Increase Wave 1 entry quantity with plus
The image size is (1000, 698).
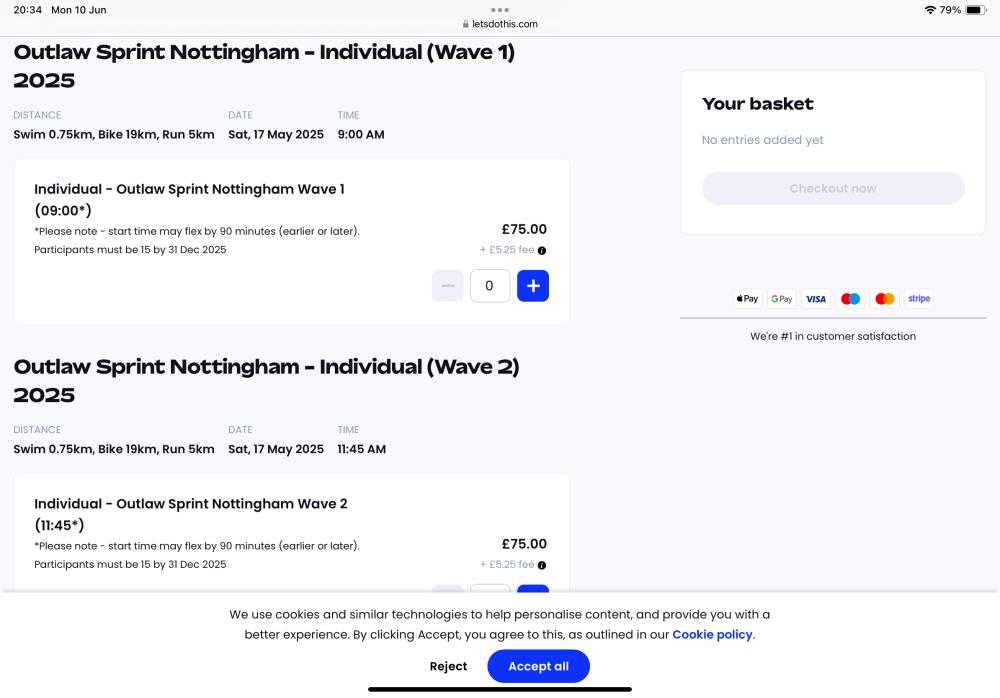pos(533,286)
